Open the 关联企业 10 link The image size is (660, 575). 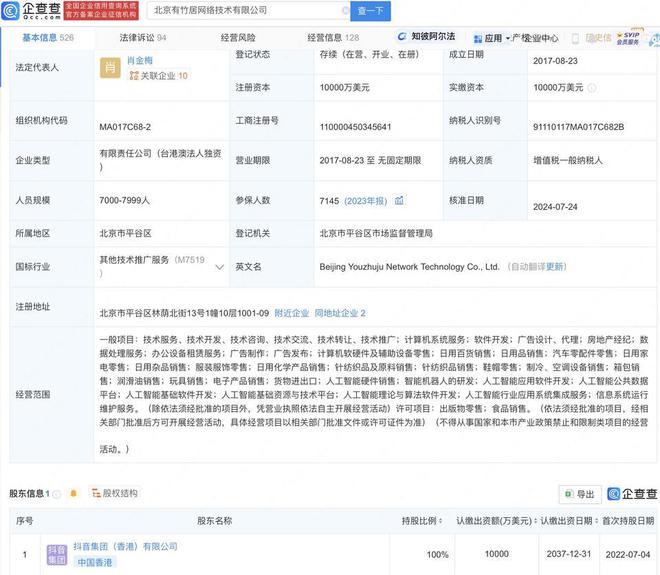point(159,76)
